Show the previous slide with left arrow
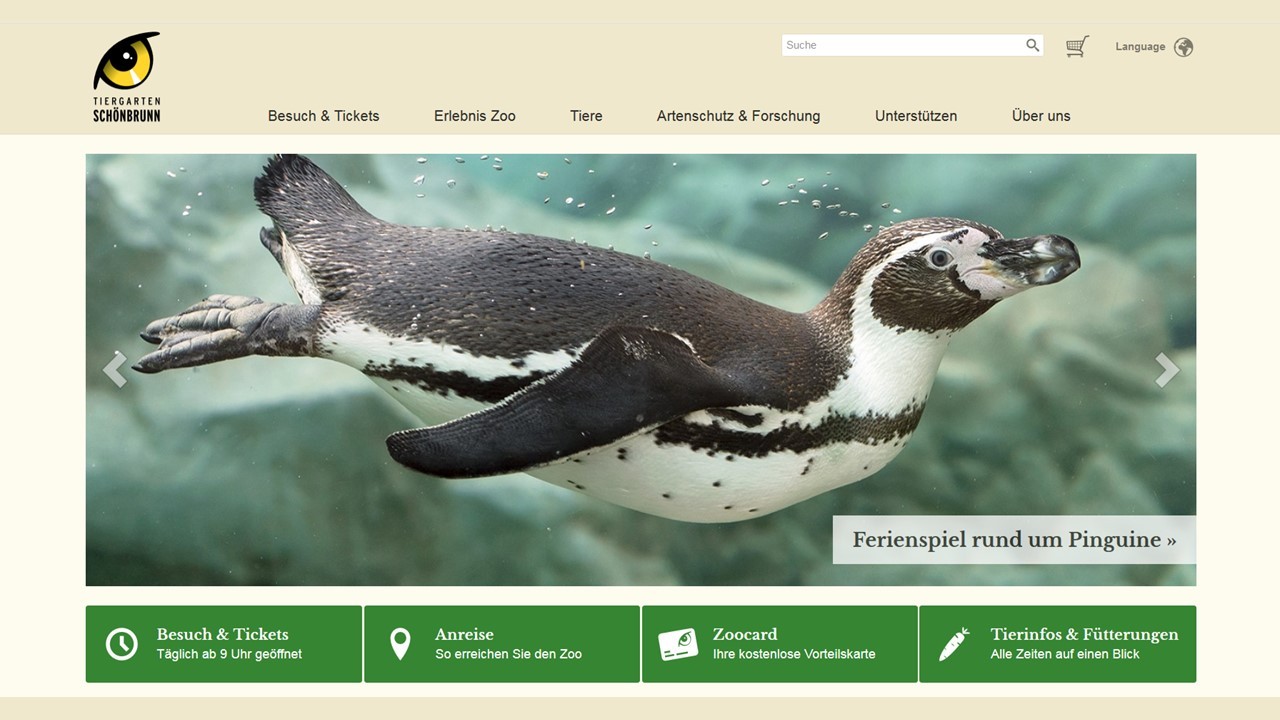The image size is (1280, 720). coord(115,369)
